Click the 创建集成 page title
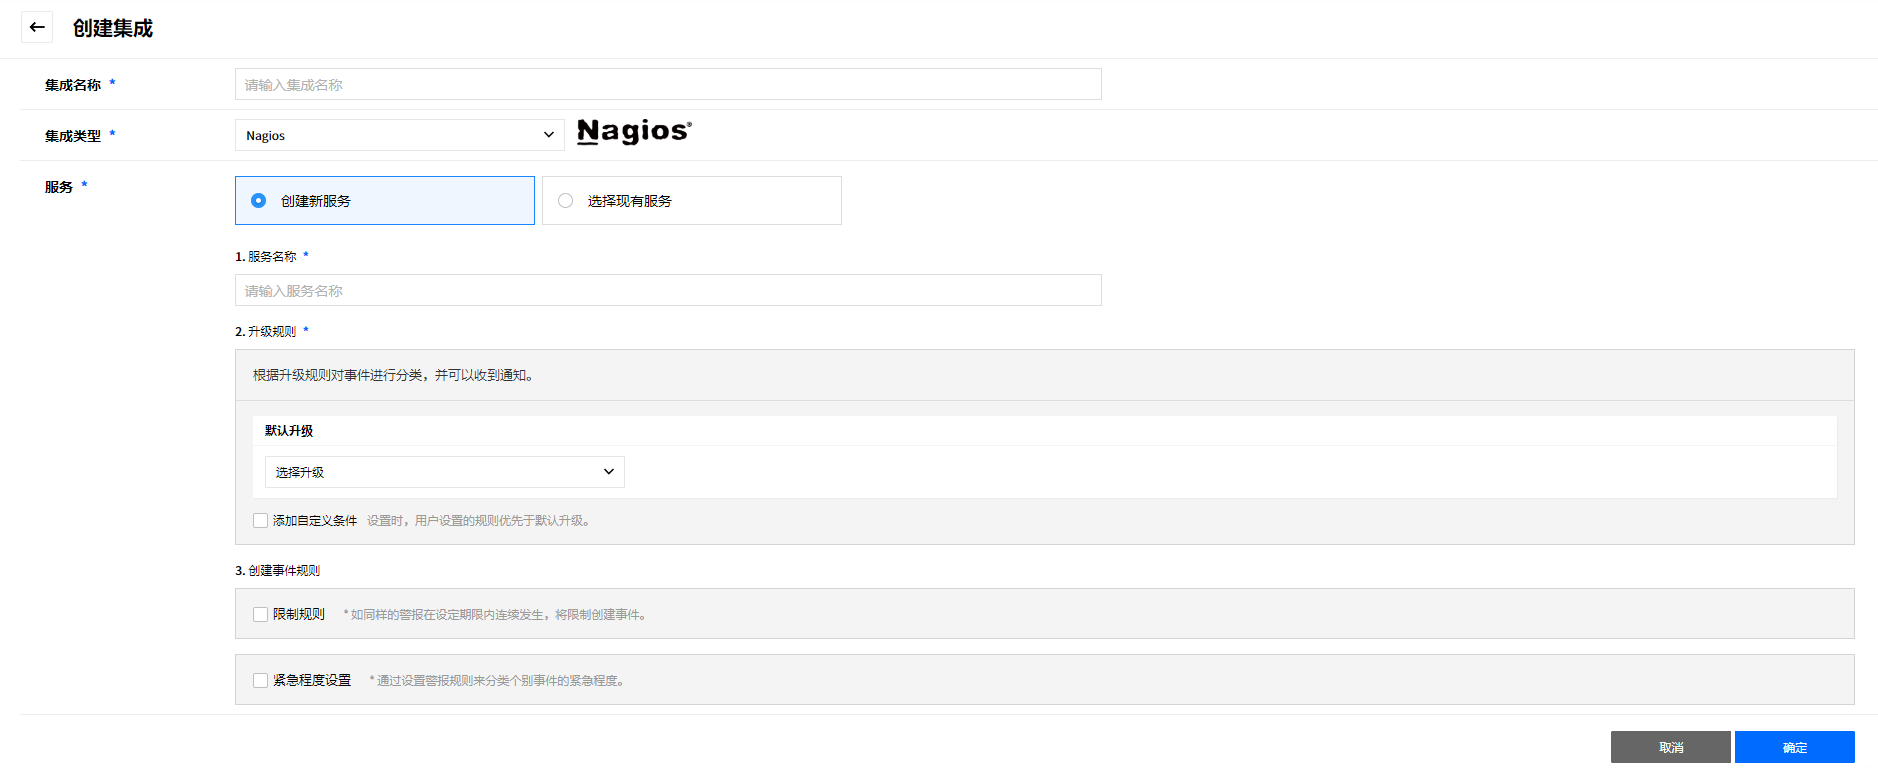This screenshot has width=1878, height=768. pyautogui.click(x=113, y=28)
